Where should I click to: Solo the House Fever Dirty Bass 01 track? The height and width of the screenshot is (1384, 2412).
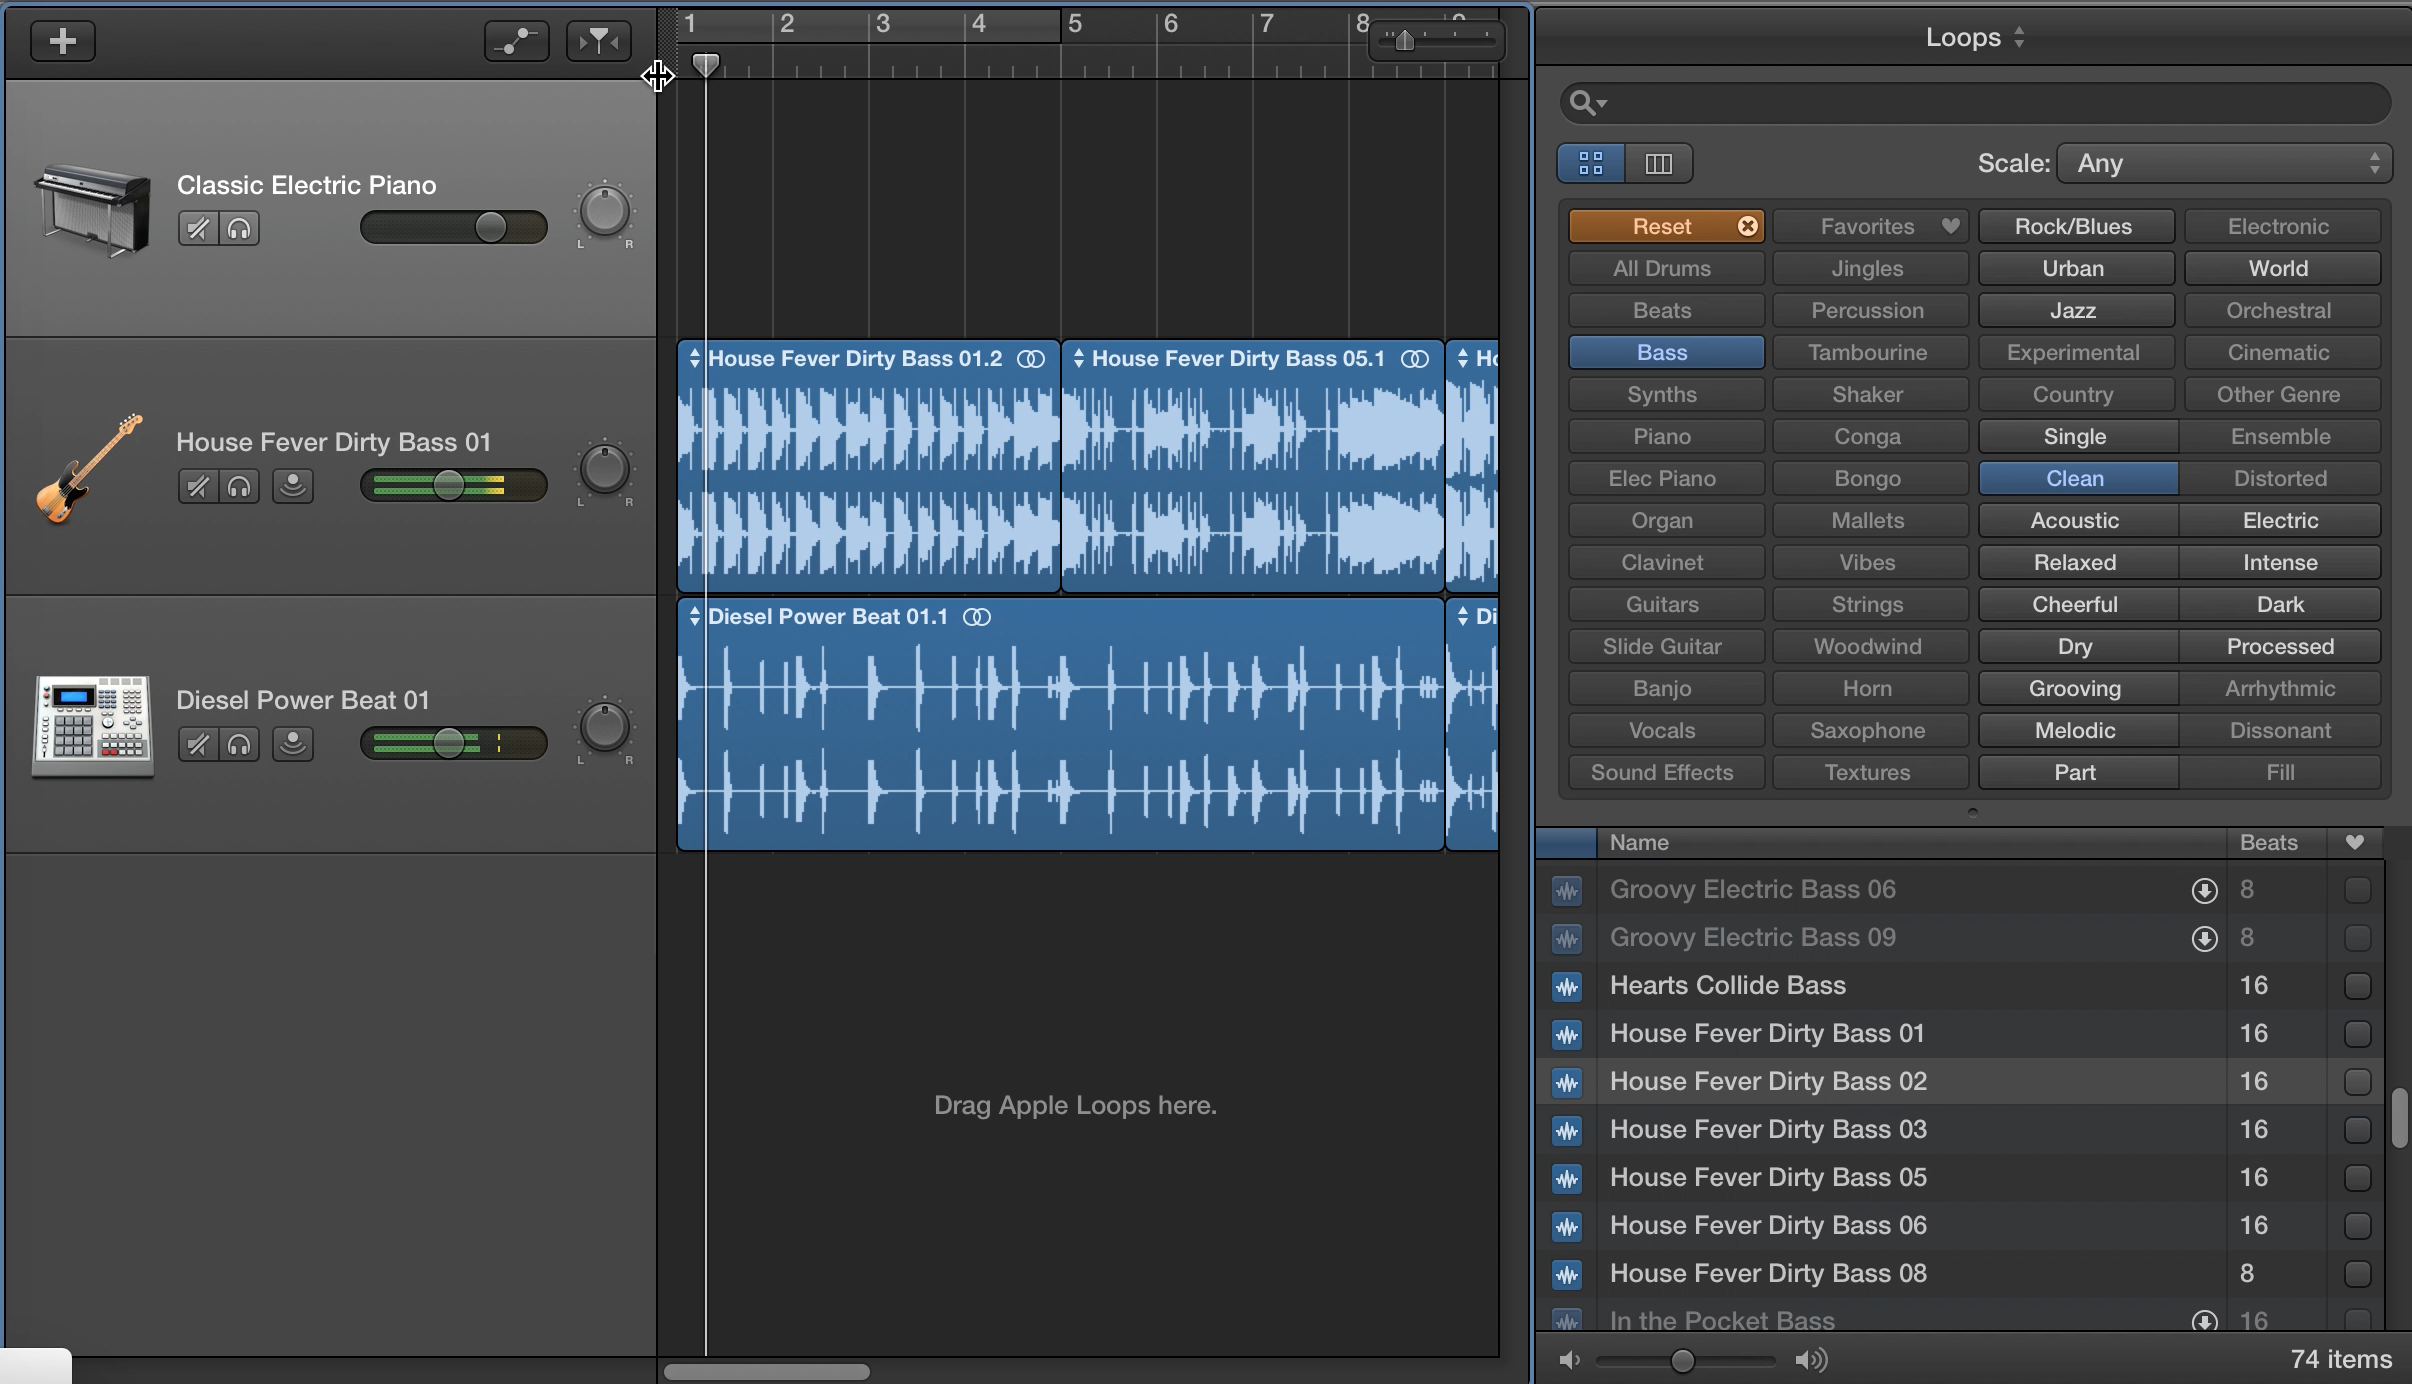pos(239,487)
